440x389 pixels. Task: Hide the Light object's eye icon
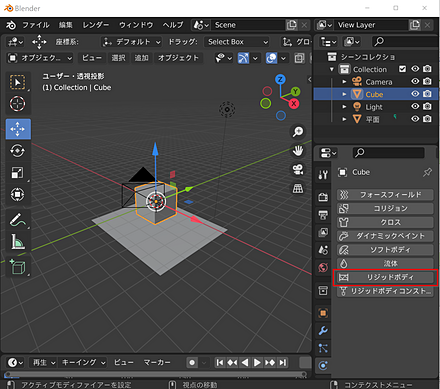415,106
